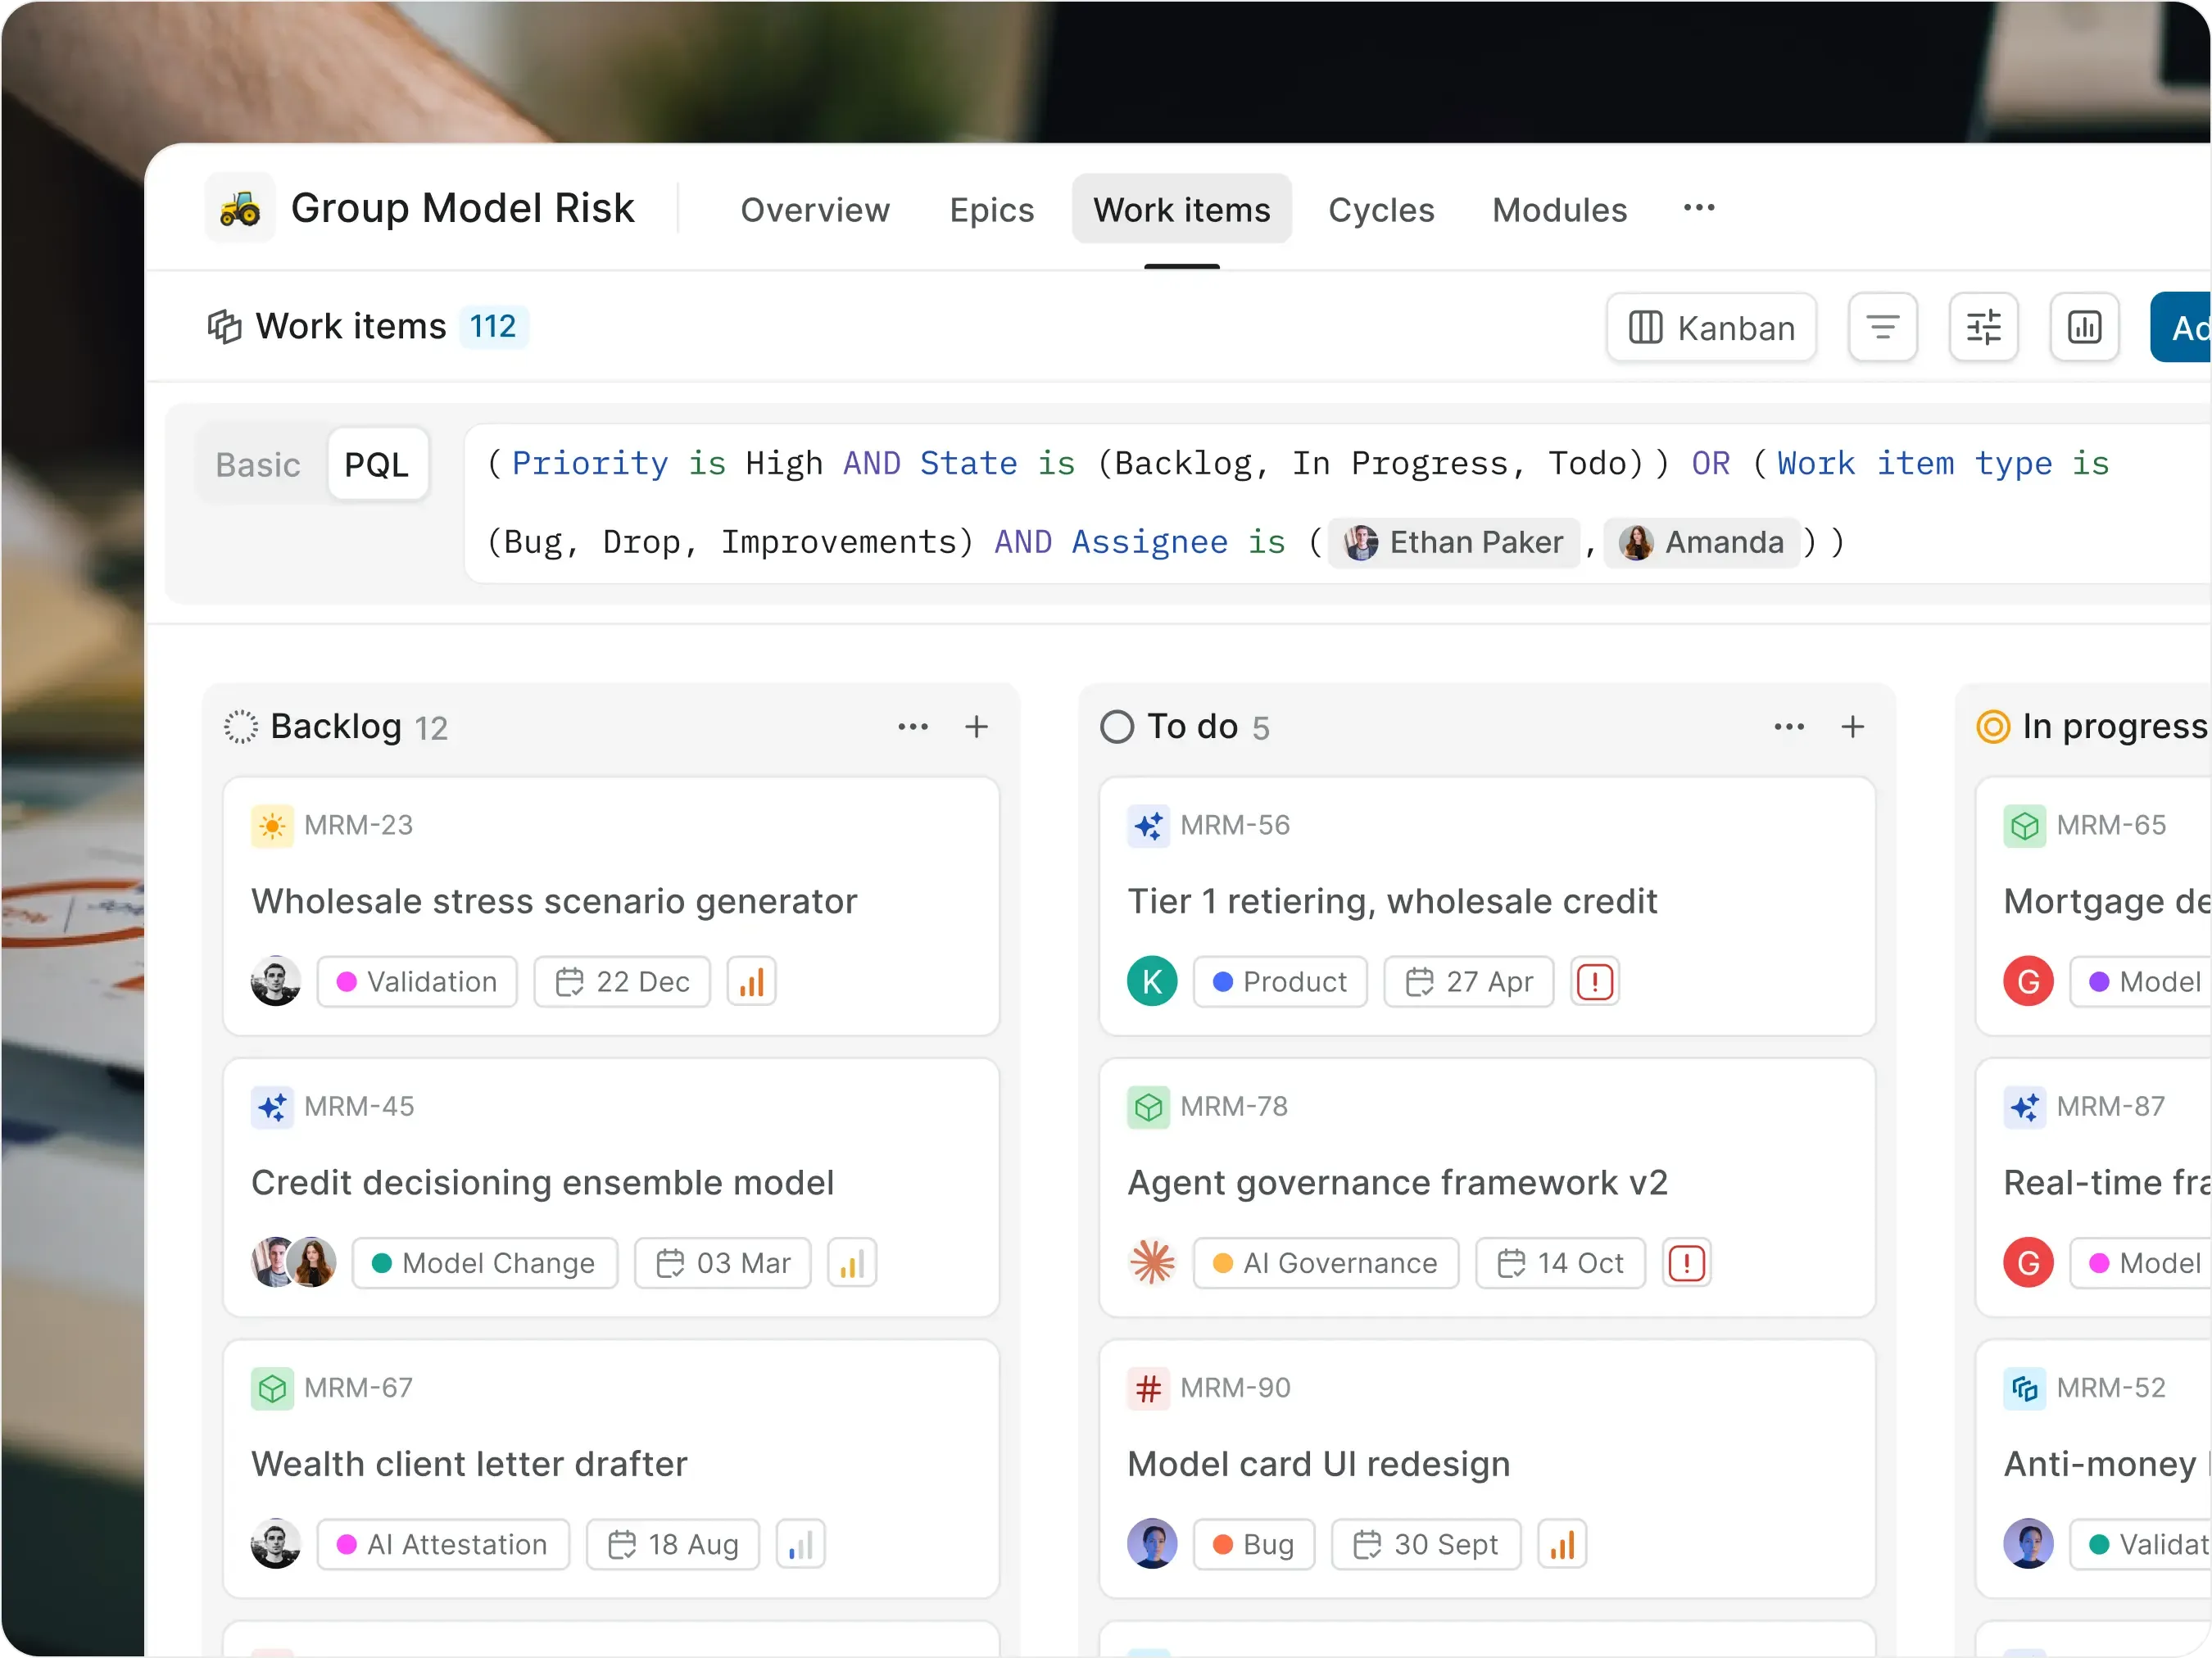
Task: Switch filter mode to Basic
Action: coord(258,464)
